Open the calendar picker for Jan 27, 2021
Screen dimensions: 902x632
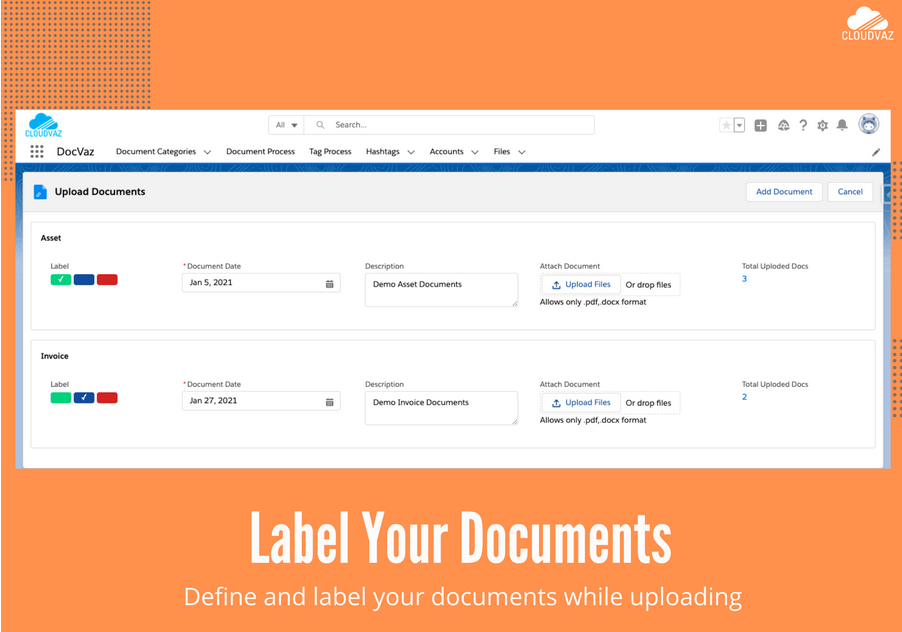point(330,401)
